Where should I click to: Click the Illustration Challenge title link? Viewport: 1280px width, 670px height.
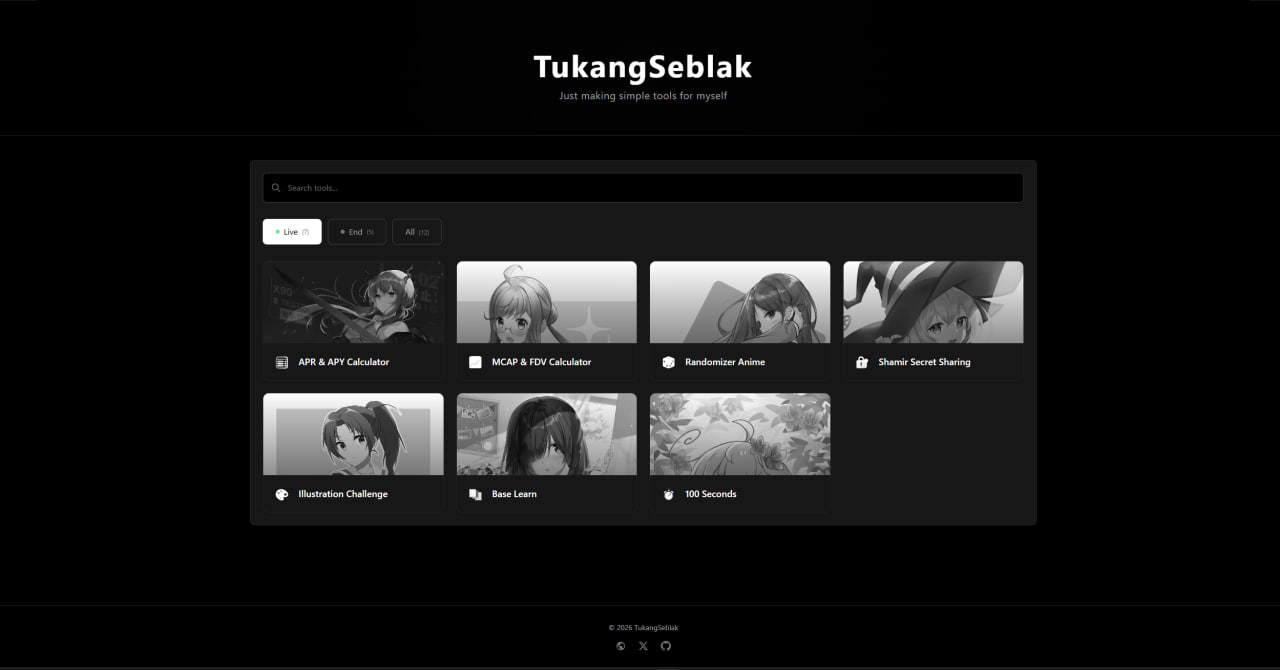coord(343,494)
